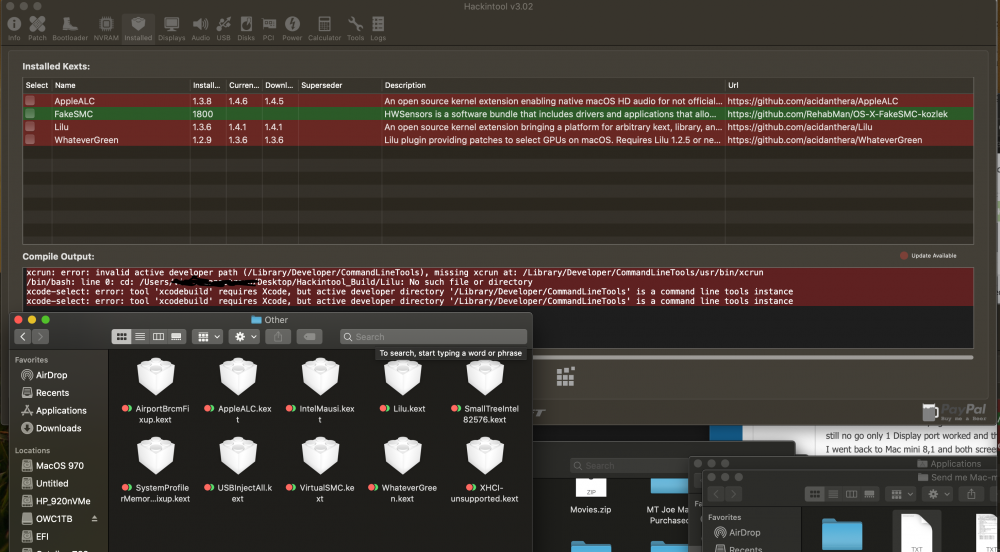Open the Logs section icon
This screenshot has height=552, width=1000.
[x=378, y=29]
